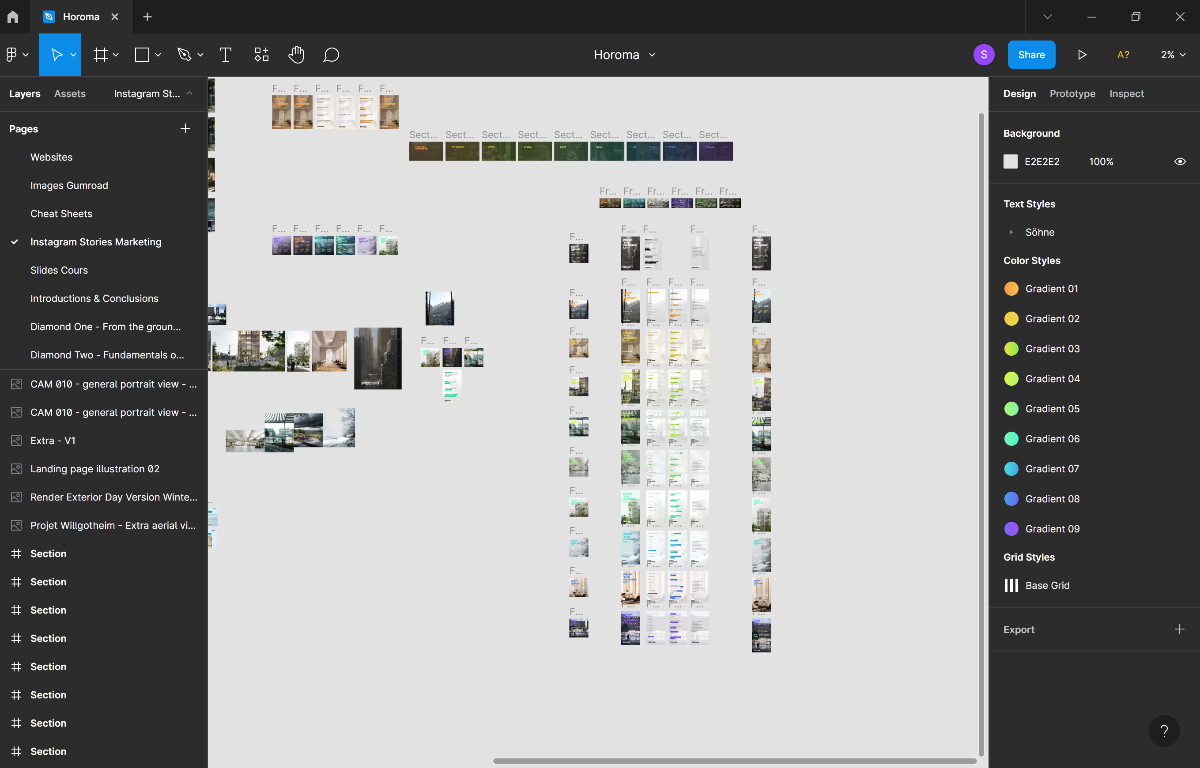Switch to the Inspect tab
Viewport: 1200px width, 768px height.
click(1126, 93)
